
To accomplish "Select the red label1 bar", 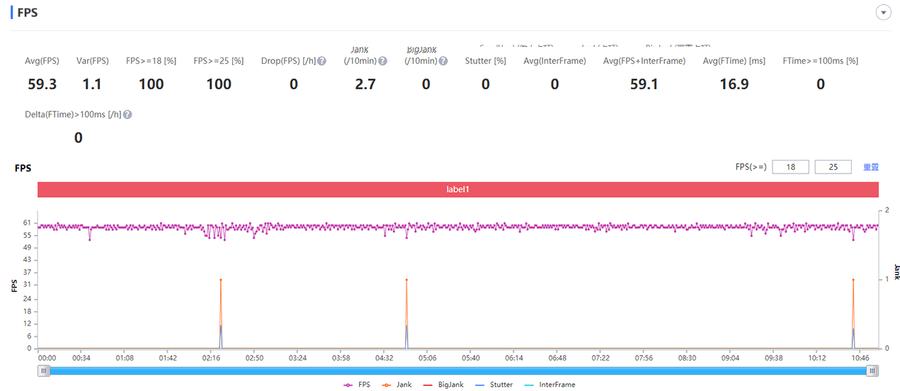I will 458,188.
